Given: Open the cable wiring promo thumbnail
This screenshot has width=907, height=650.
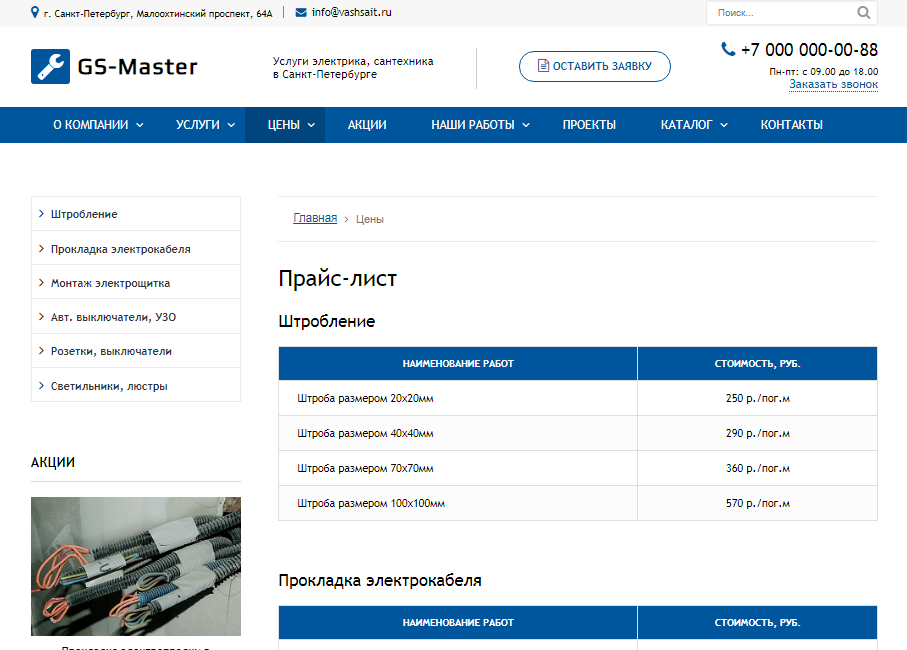Looking at the screenshot, I should [x=136, y=566].
